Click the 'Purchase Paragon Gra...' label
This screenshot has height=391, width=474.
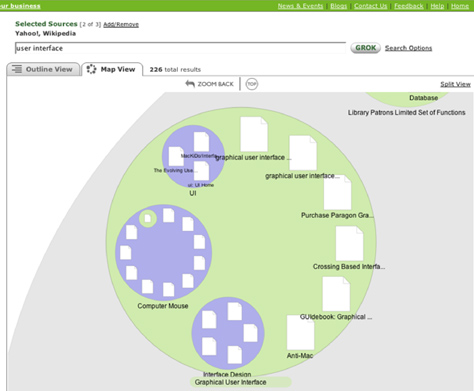(x=337, y=215)
